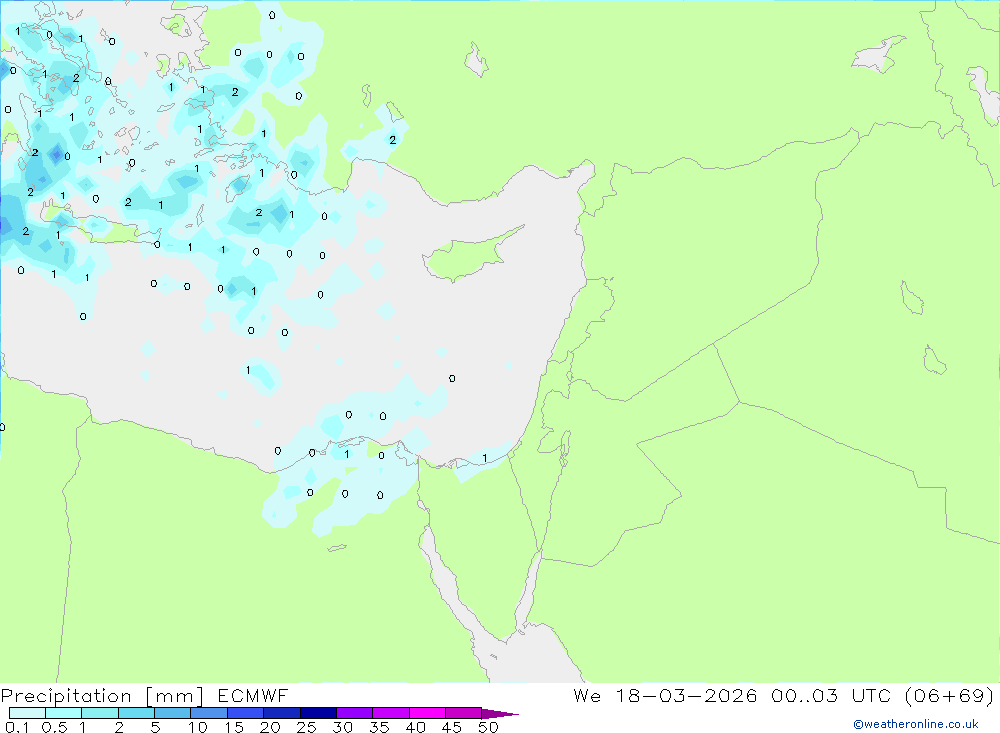Click the island of Cyprus on the map
The width and height of the screenshot is (1000, 733).
[x=464, y=258]
